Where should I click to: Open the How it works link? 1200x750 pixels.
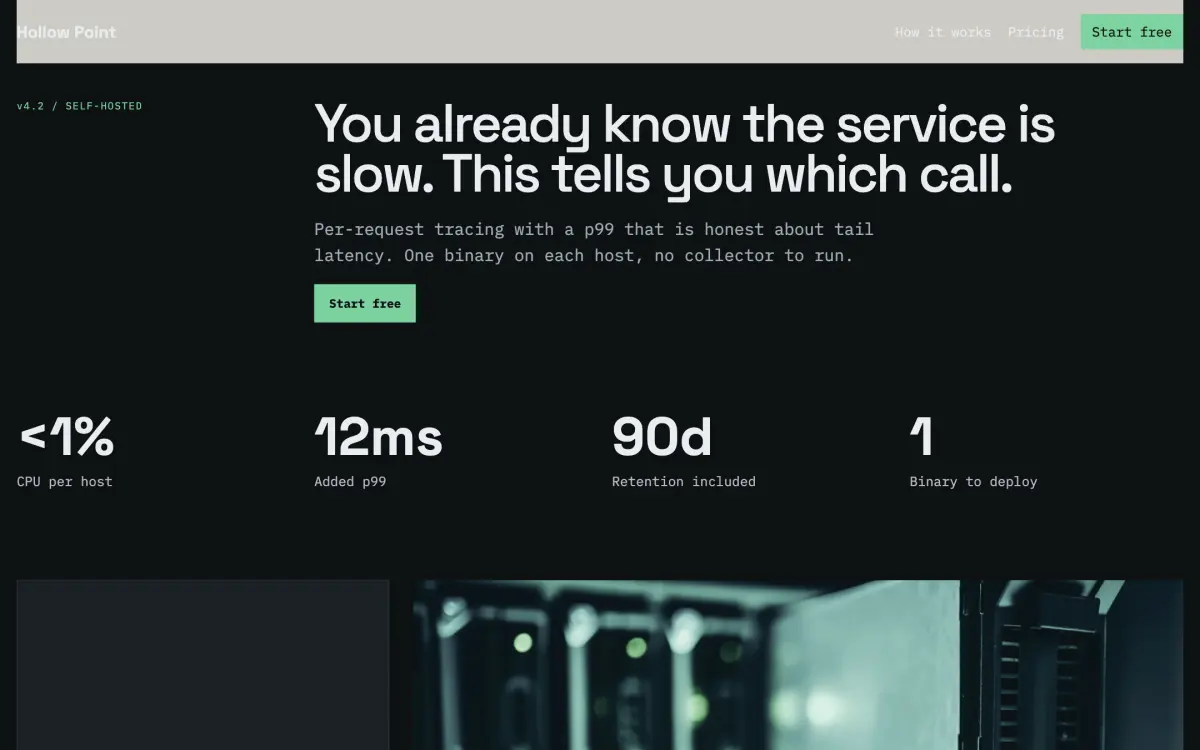tap(943, 32)
